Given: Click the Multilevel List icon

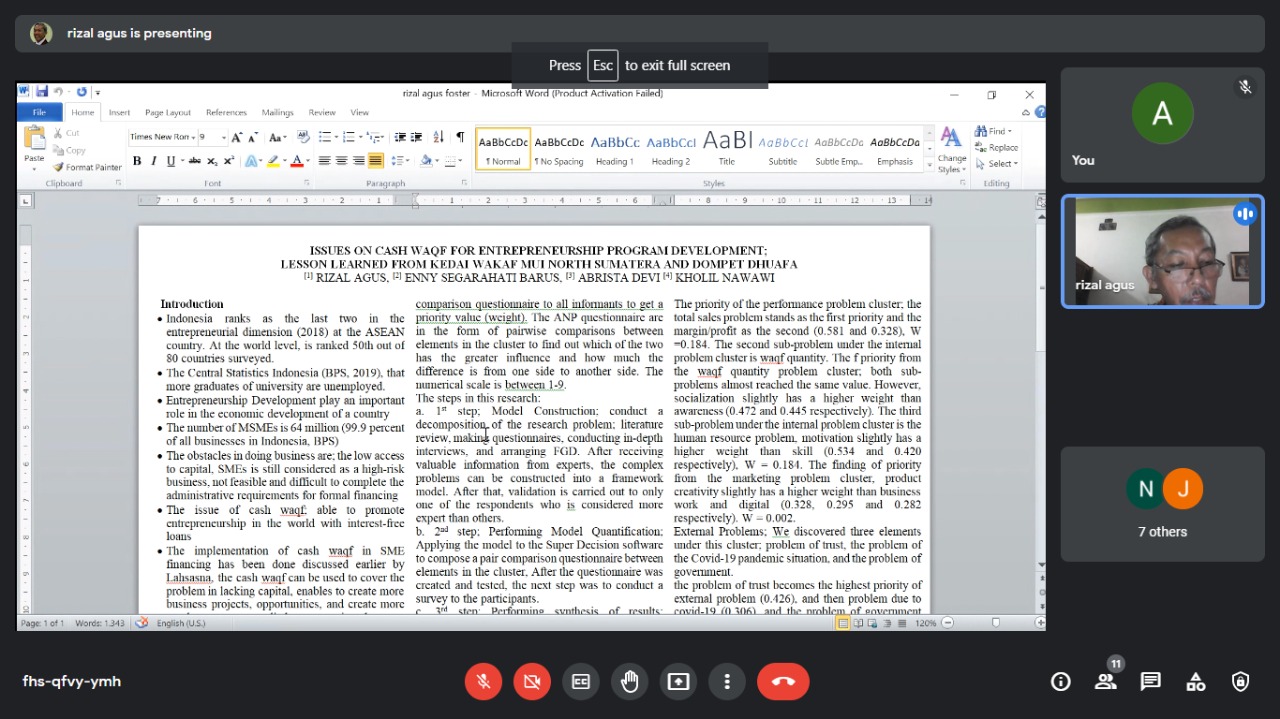Looking at the screenshot, I should click(375, 138).
